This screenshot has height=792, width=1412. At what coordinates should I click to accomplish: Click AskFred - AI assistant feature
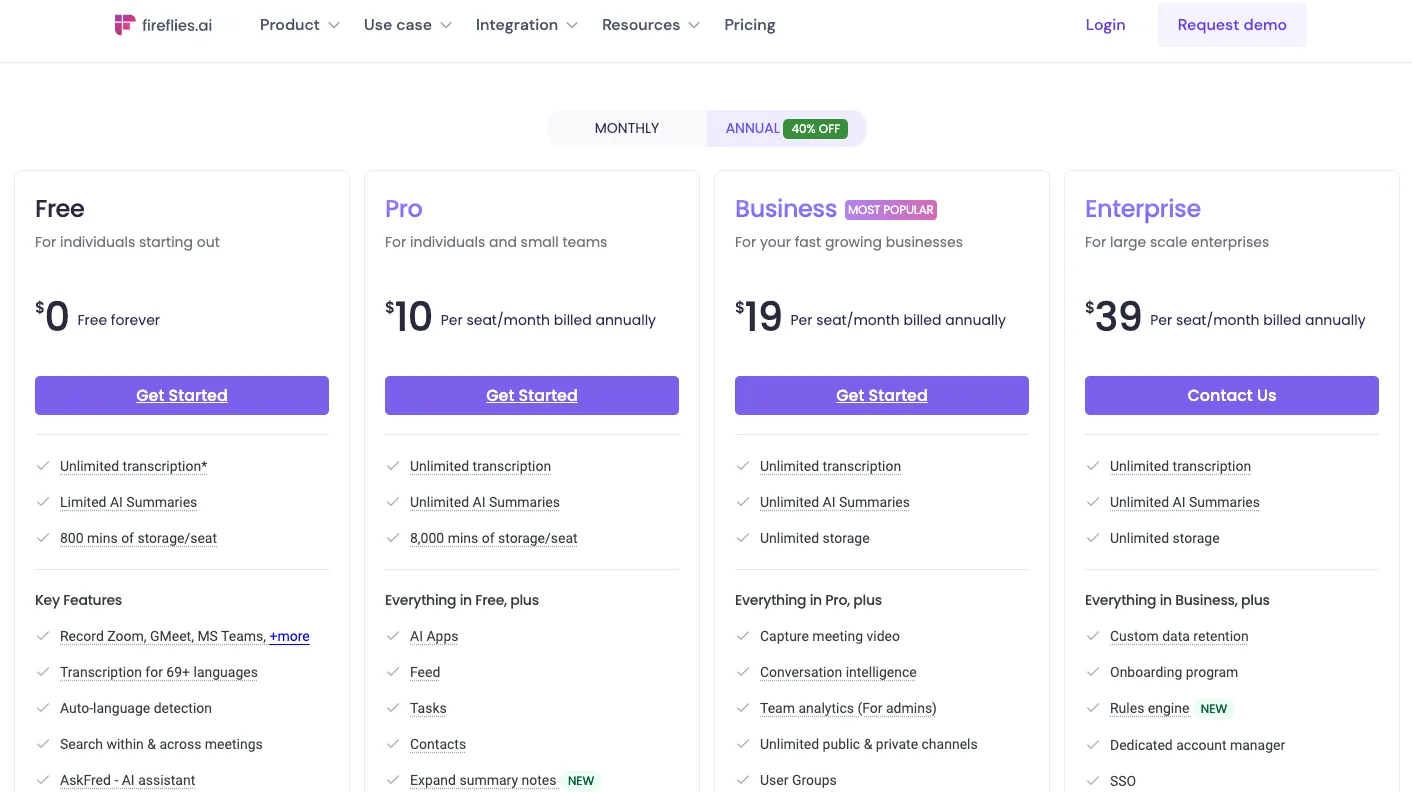[x=127, y=780]
